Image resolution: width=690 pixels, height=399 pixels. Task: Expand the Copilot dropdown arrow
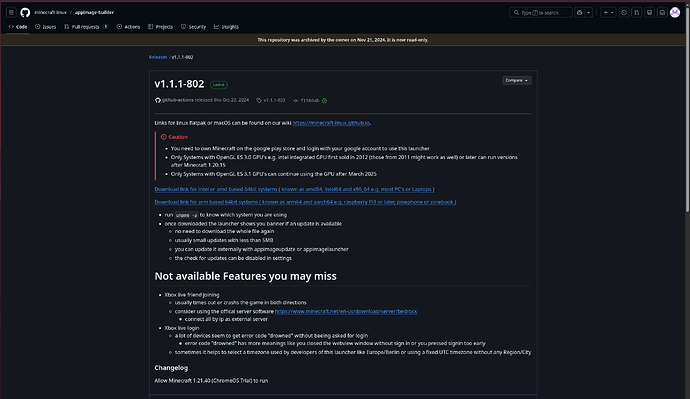588,12
